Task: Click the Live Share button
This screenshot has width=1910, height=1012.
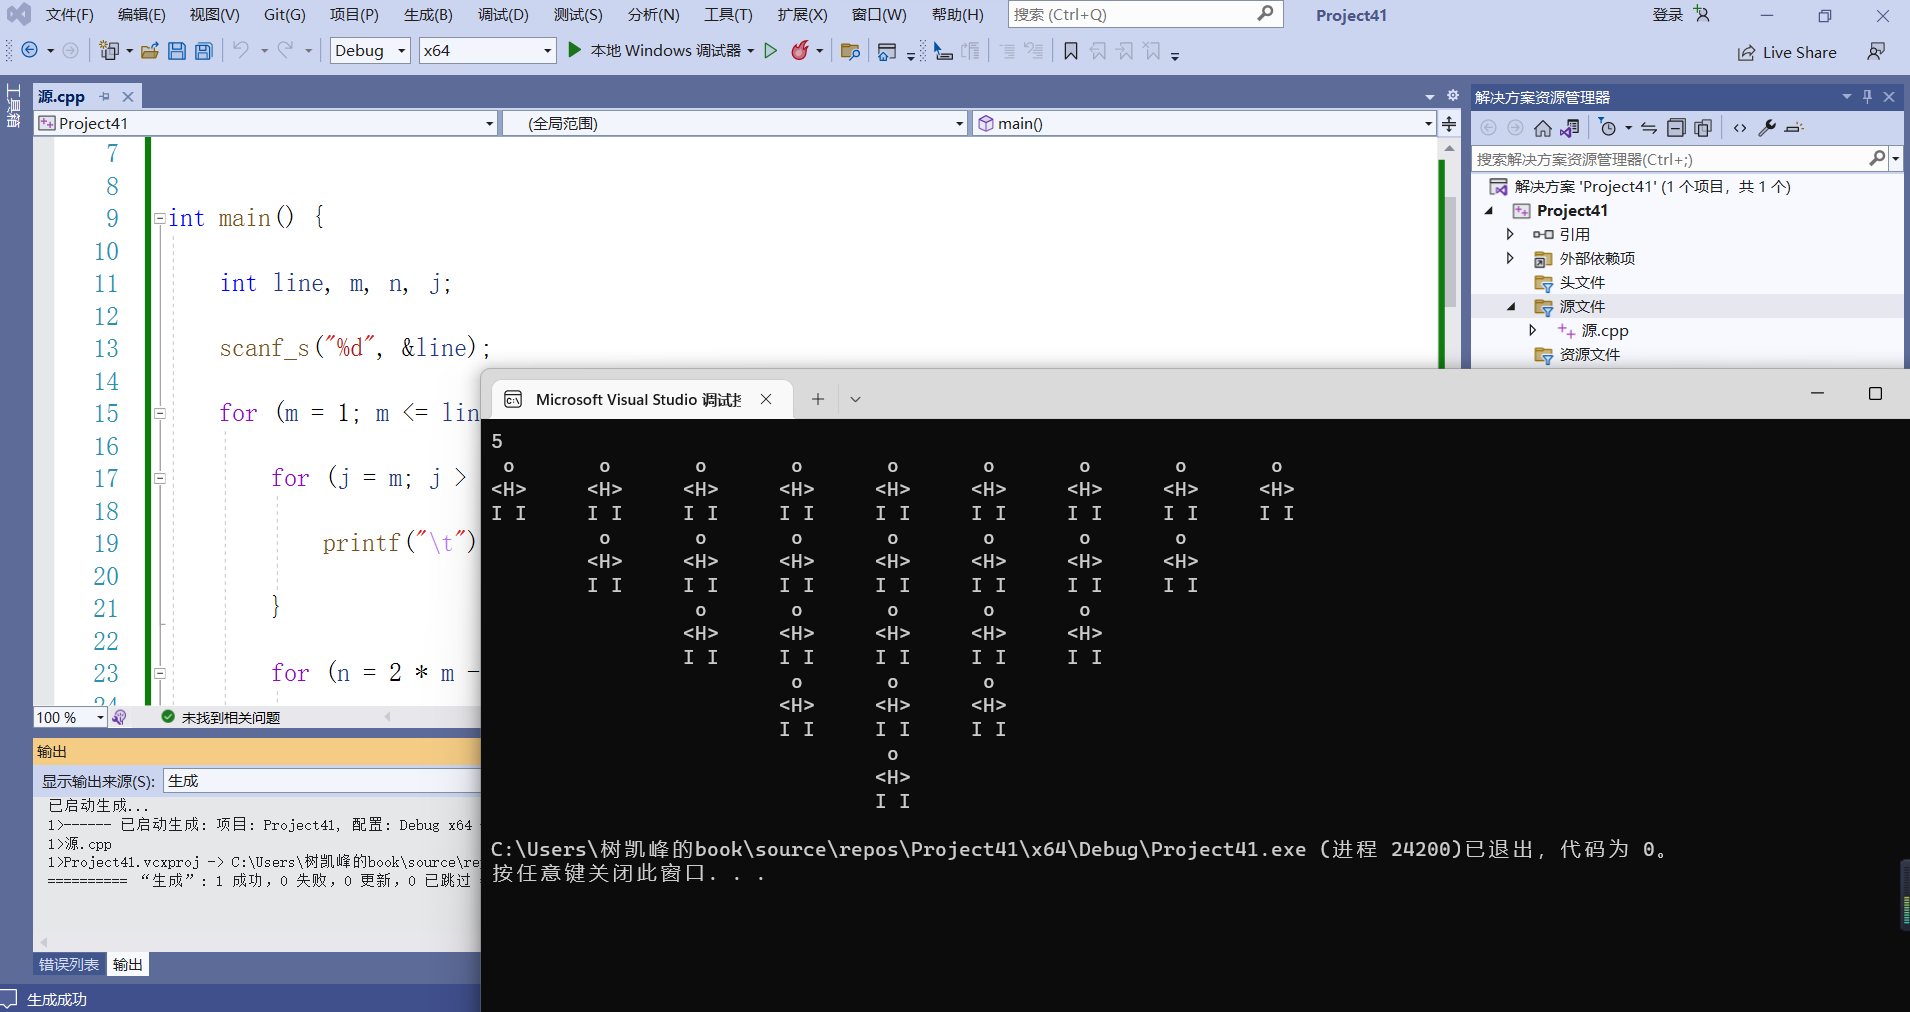Action: tap(1787, 52)
